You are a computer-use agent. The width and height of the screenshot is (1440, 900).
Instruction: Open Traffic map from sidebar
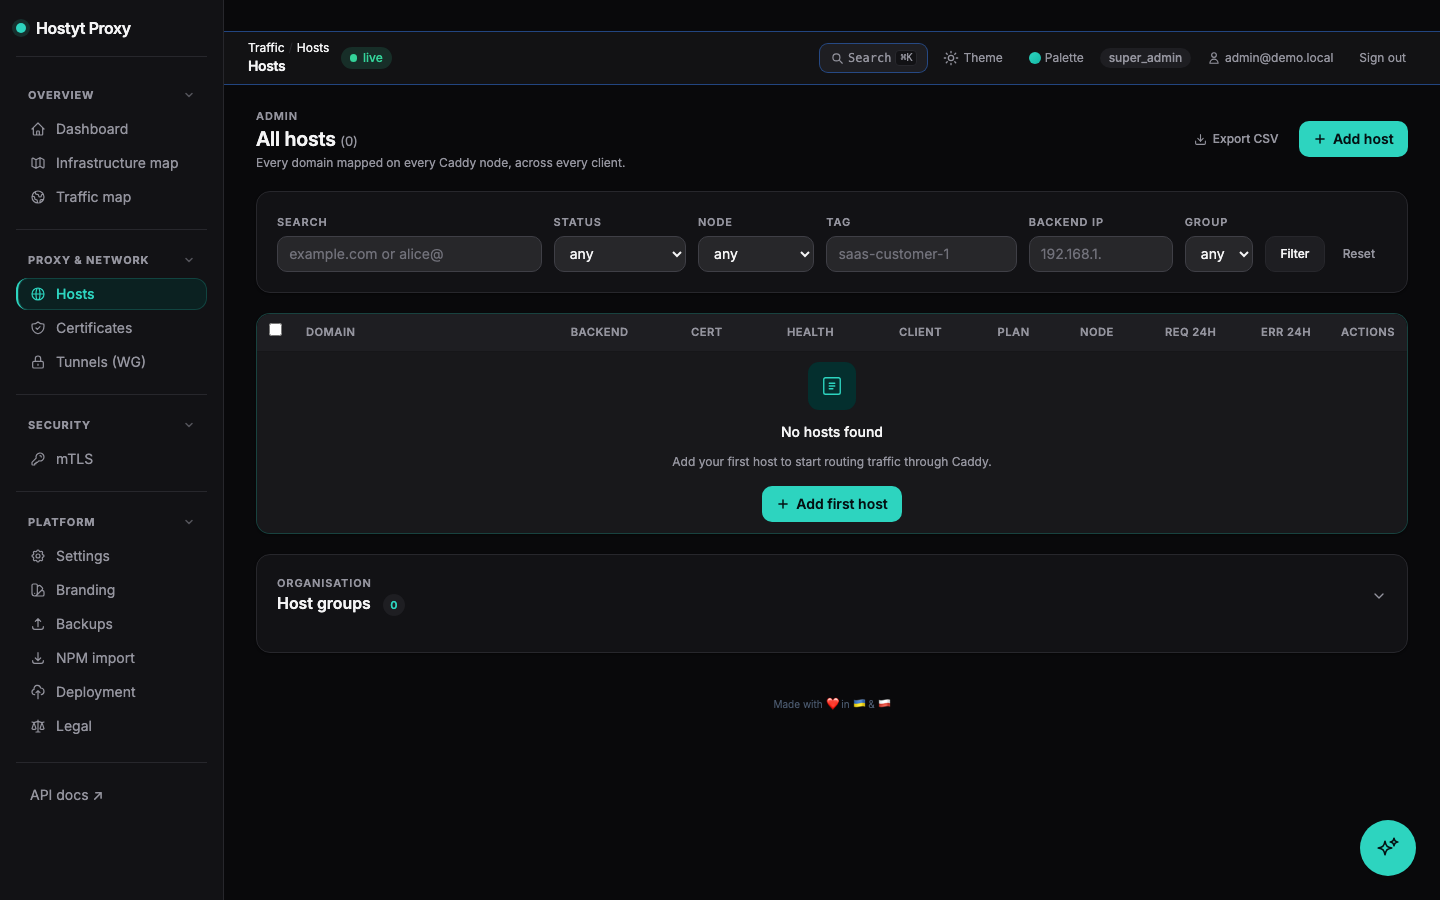[111, 197]
